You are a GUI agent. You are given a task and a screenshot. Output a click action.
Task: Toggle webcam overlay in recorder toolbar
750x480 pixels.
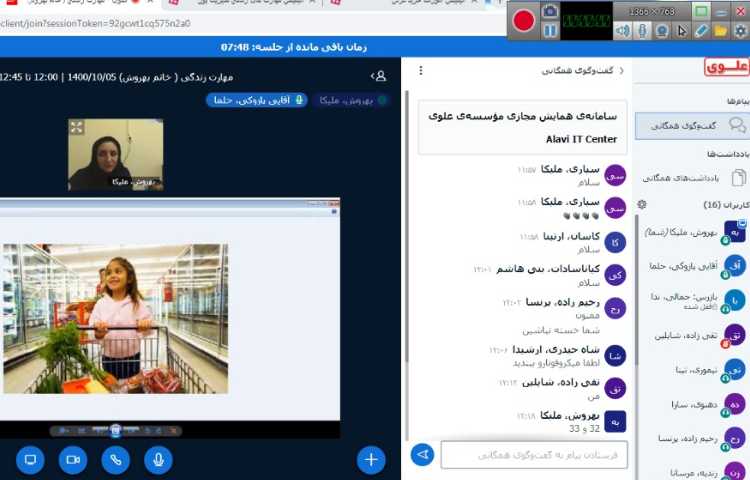click(662, 31)
